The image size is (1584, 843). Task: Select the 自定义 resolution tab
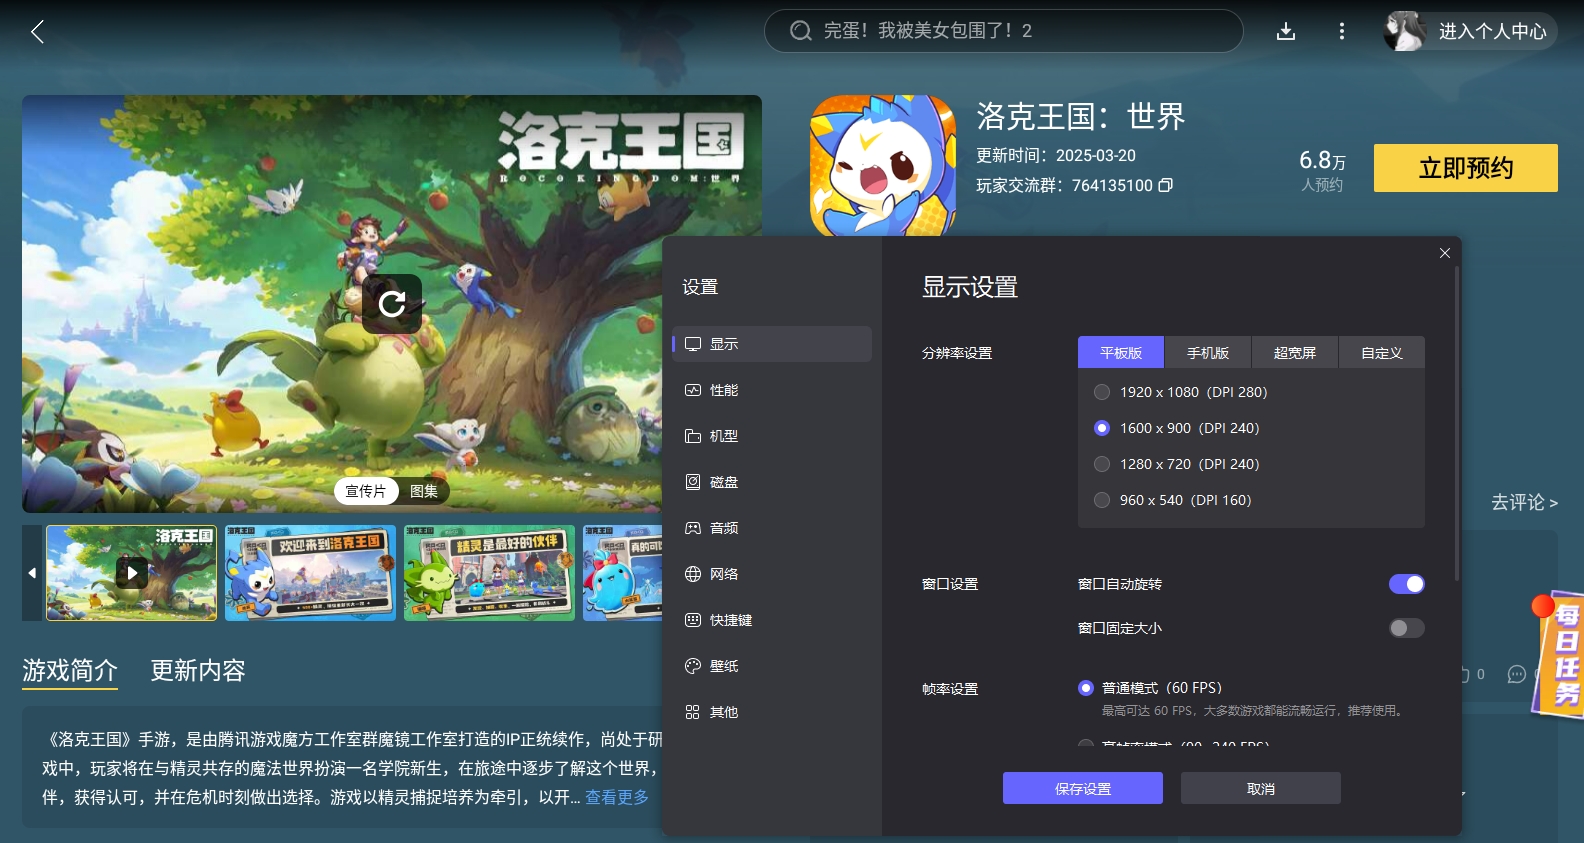click(1382, 353)
